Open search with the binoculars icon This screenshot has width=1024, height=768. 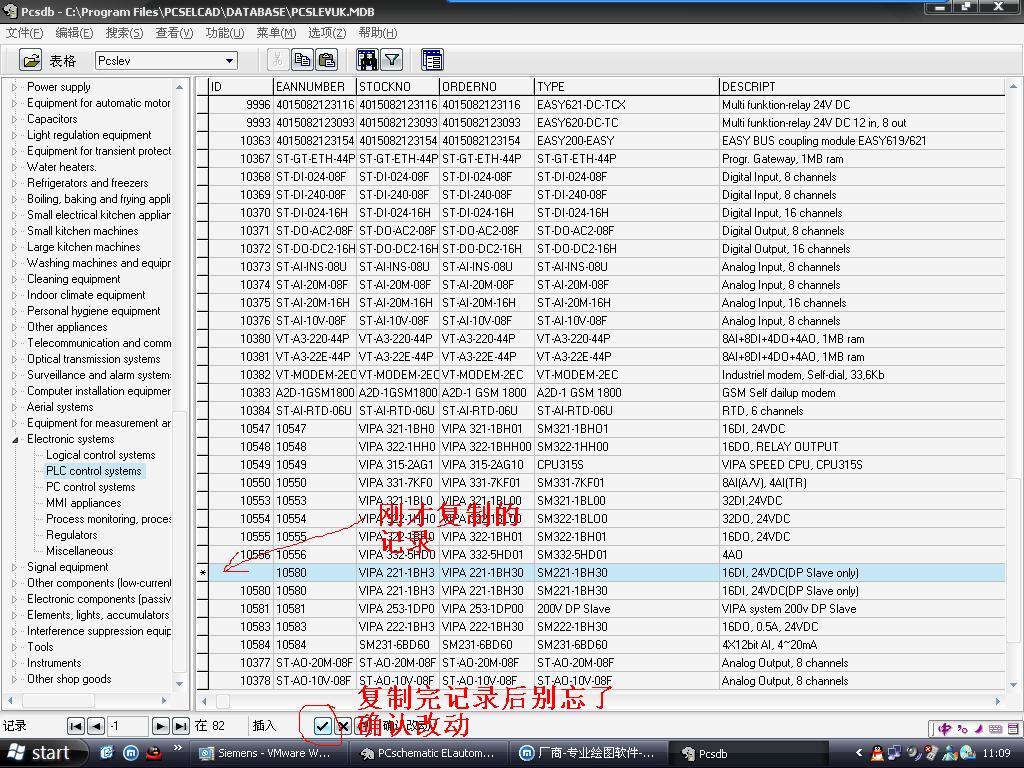pos(366,60)
